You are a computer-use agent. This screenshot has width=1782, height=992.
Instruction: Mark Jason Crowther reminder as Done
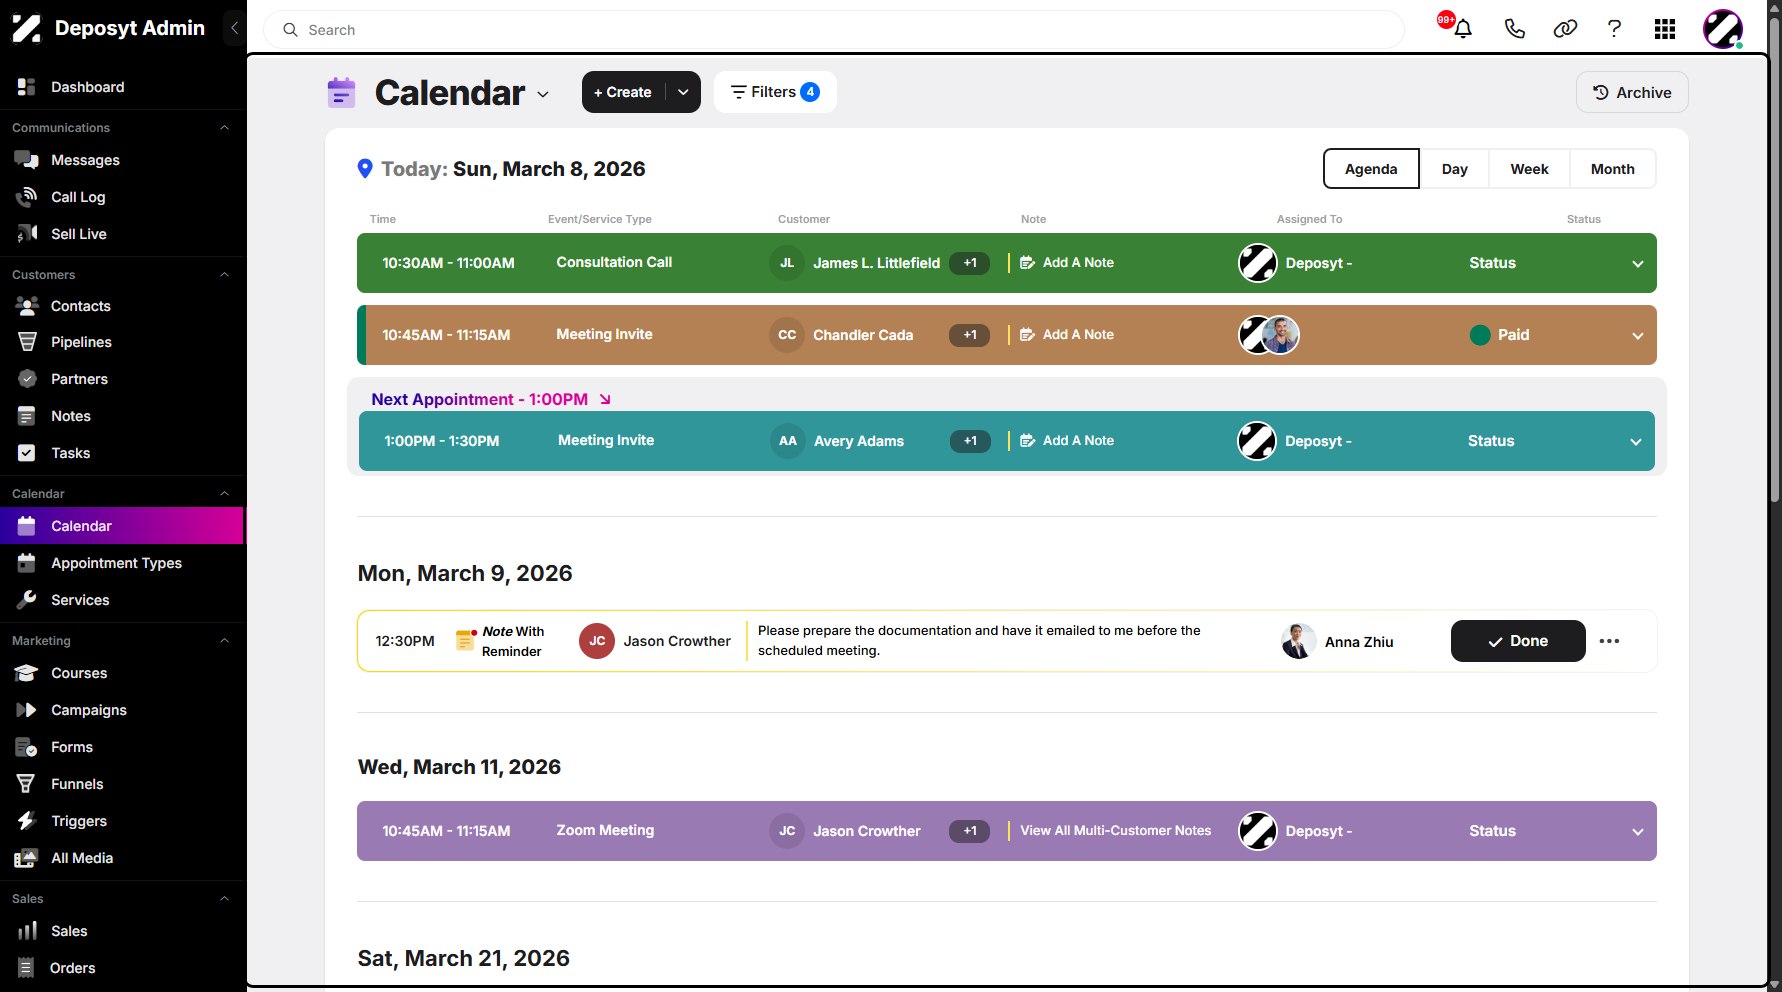pos(1518,641)
